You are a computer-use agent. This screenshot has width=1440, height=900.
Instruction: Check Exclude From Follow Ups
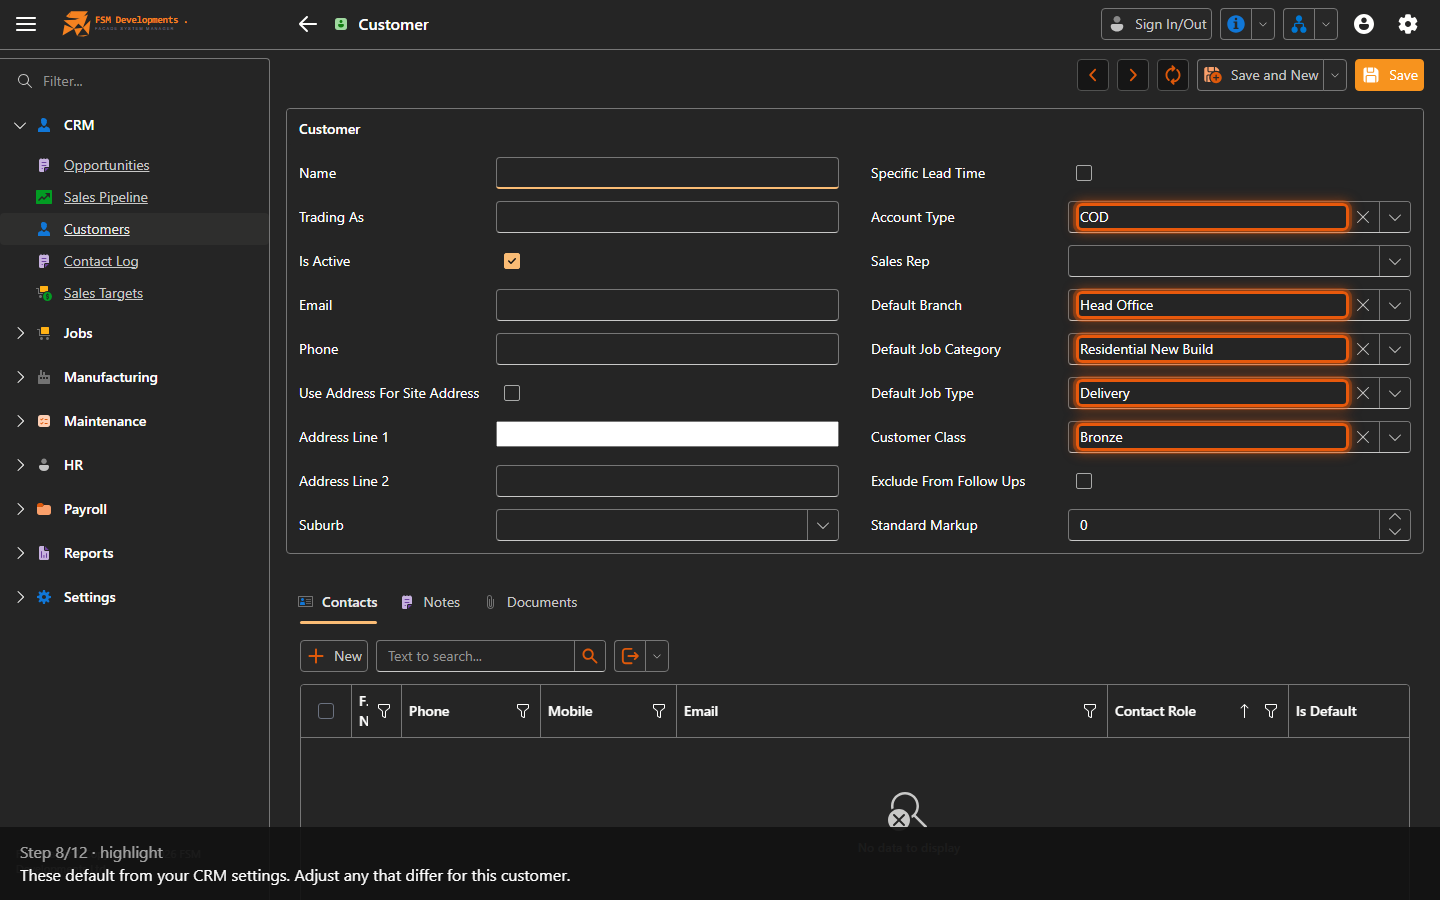tap(1084, 481)
